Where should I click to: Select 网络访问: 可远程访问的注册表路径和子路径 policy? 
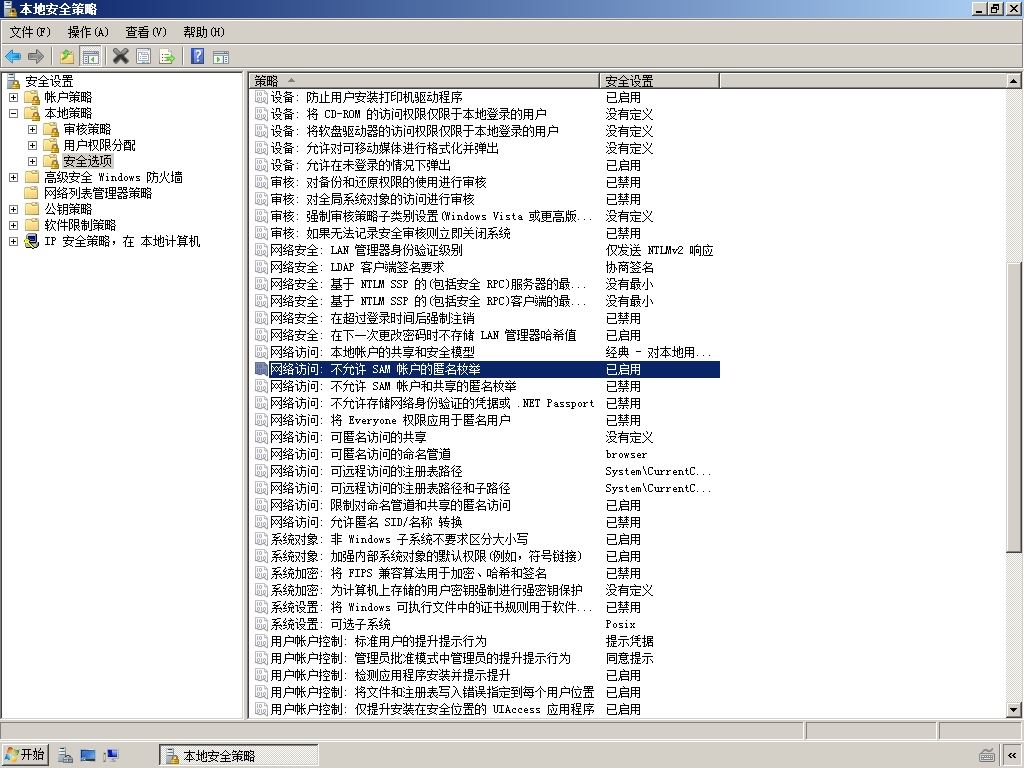pos(391,488)
